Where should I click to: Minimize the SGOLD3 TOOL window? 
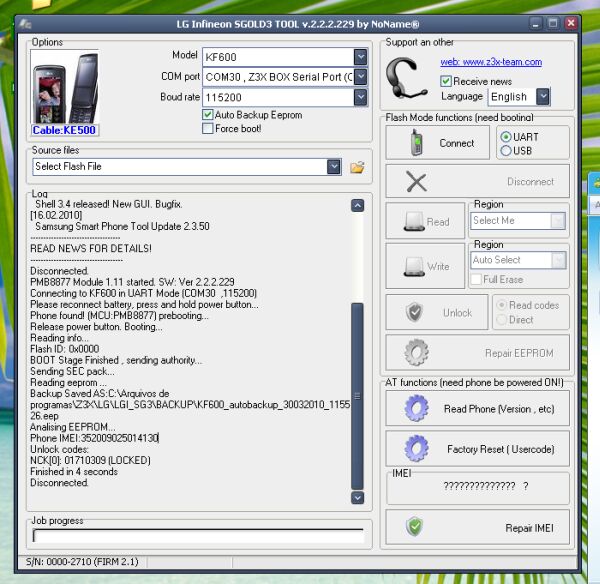coord(535,24)
